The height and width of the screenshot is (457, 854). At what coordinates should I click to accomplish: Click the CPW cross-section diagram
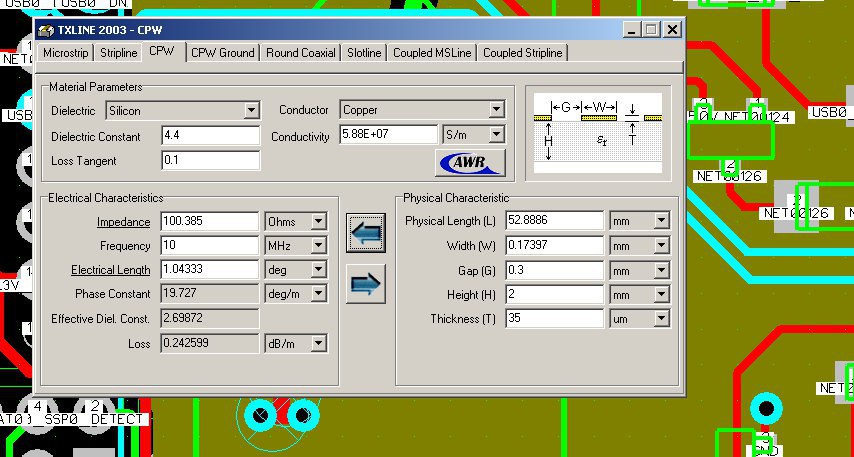click(x=597, y=133)
